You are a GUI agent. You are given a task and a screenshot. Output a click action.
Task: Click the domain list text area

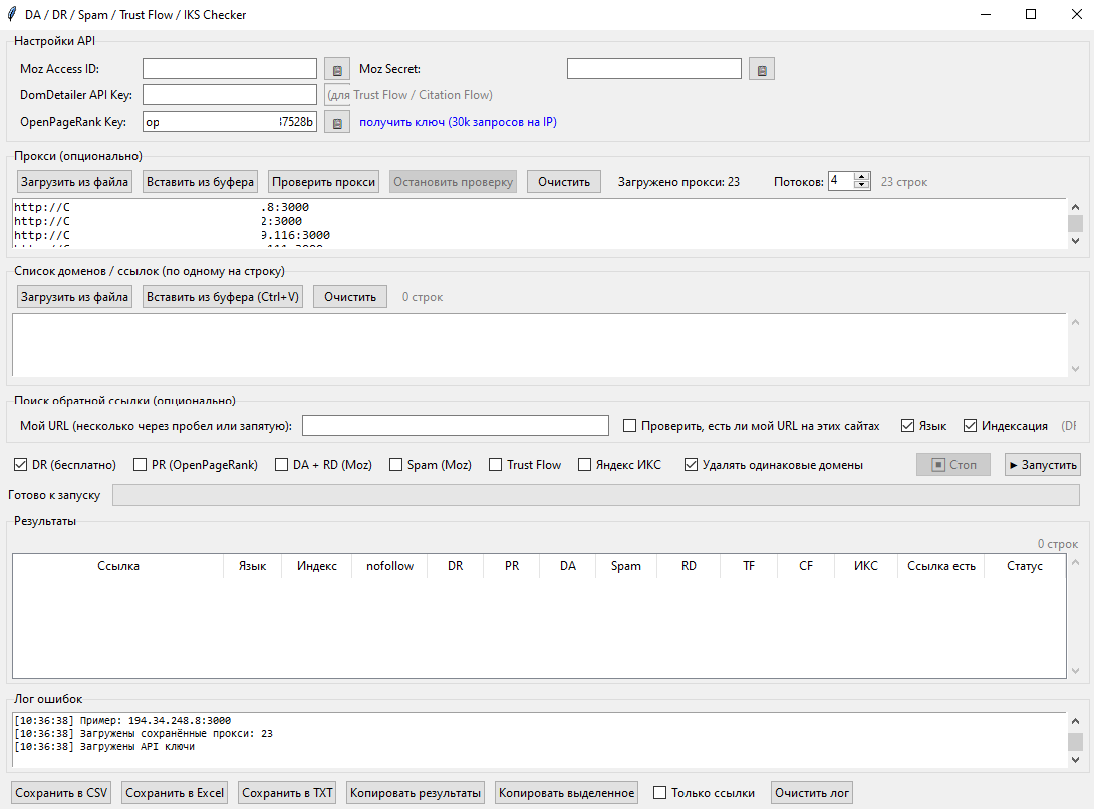pos(540,345)
